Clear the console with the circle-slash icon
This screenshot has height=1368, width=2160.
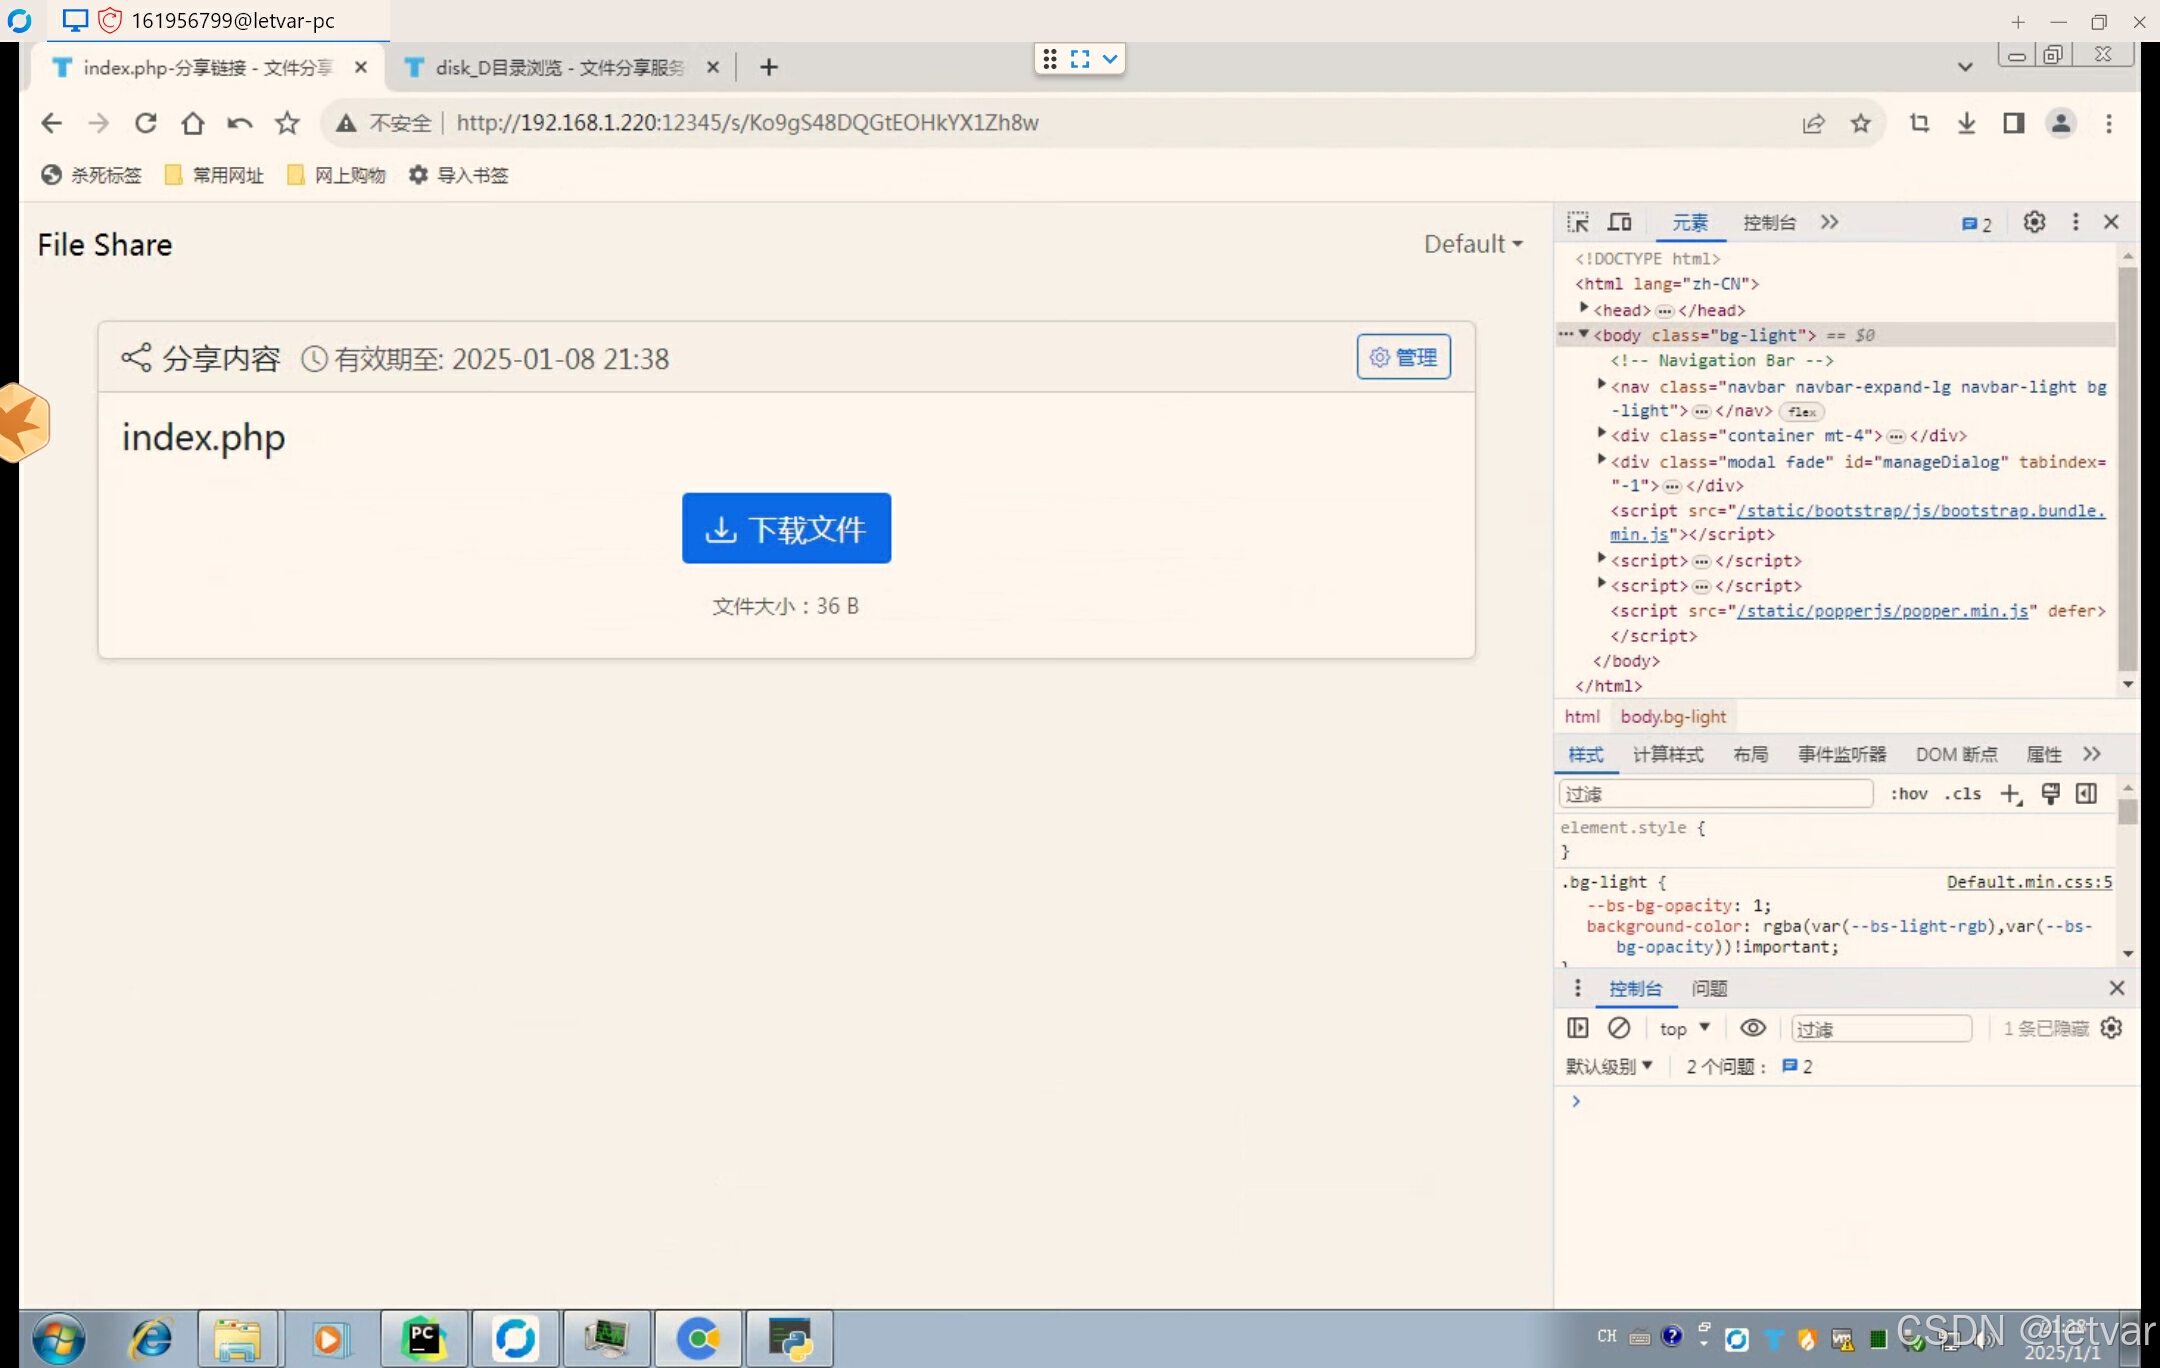[x=1619, y=1028]
